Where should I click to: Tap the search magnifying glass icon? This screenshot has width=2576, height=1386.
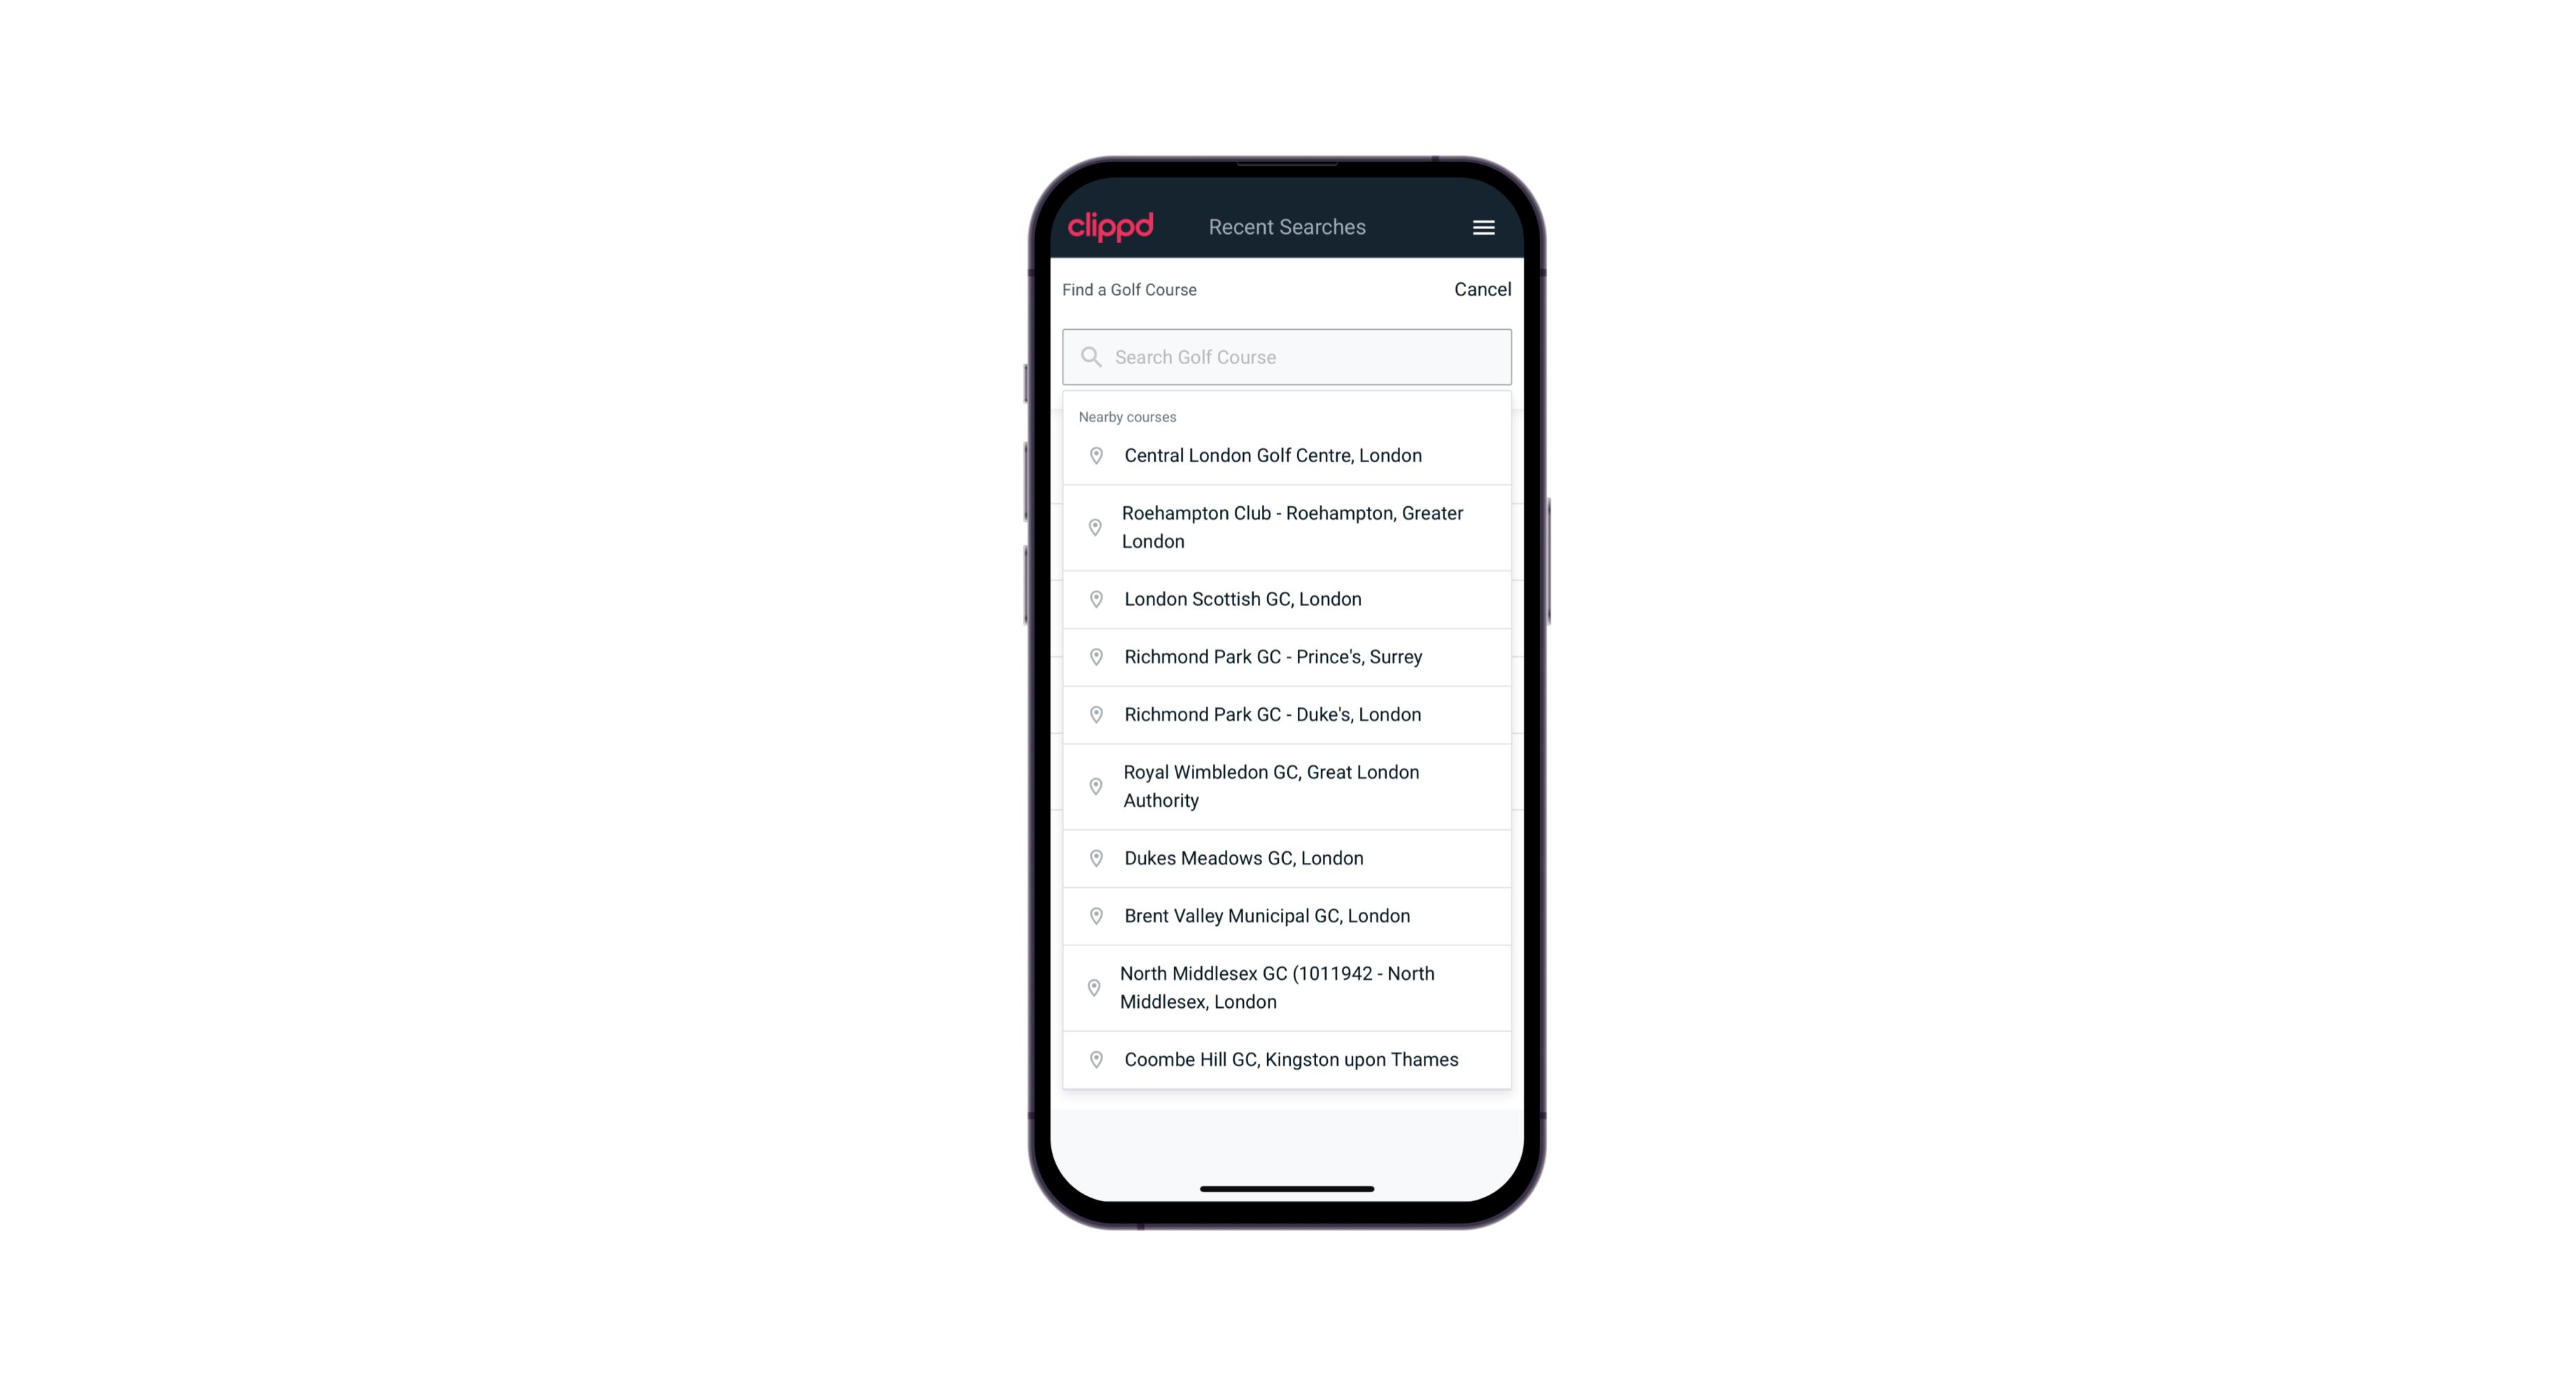point(1090,355)
